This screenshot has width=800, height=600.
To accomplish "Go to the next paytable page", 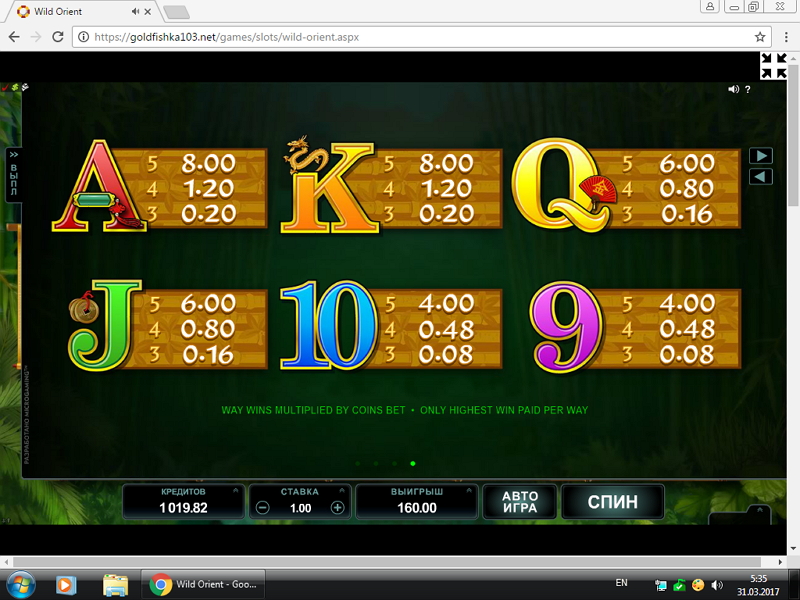I will 760,156.
